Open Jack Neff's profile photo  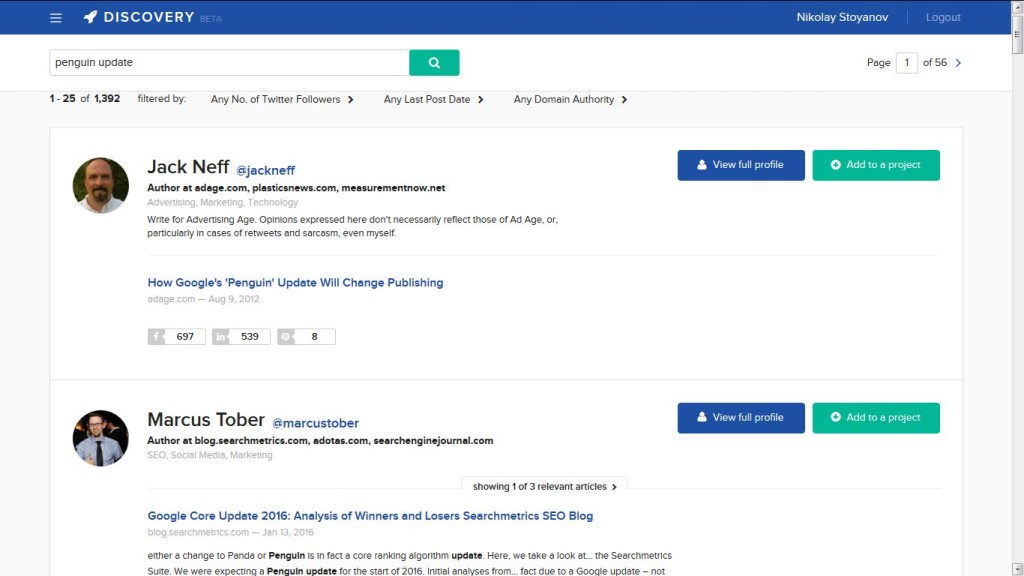point(101,185)
